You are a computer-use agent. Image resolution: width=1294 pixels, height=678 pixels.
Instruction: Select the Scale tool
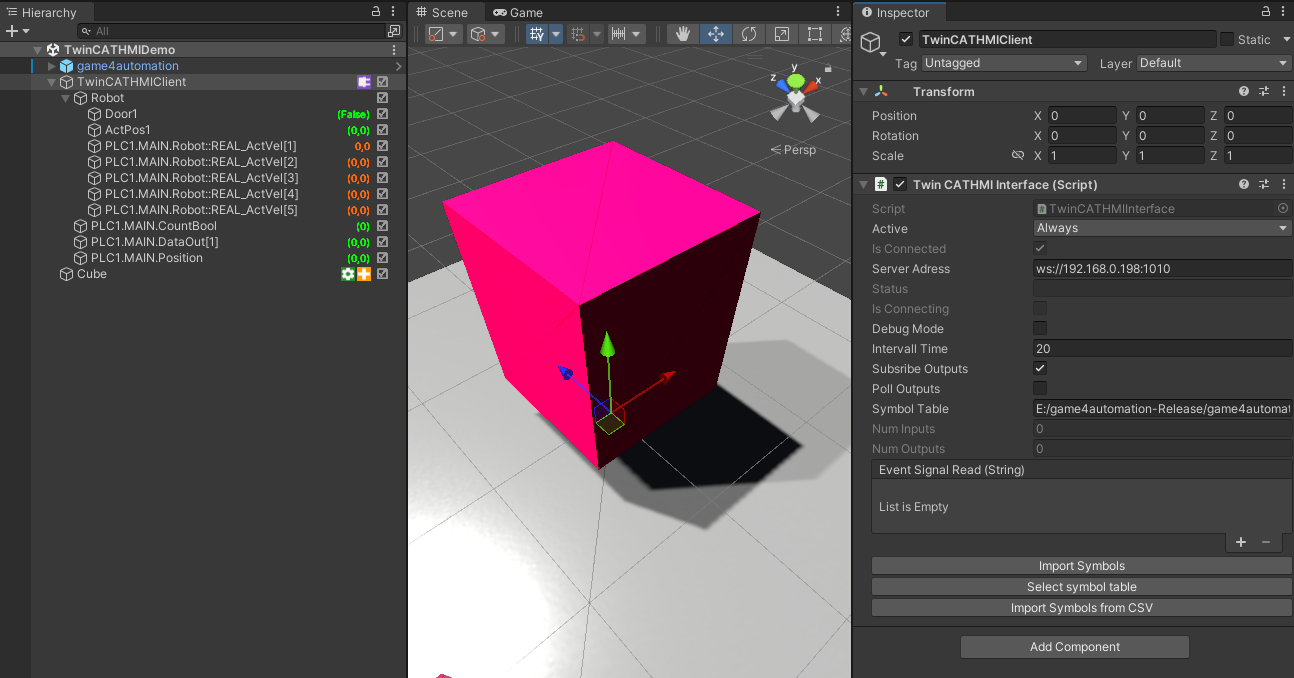(x=782, y=34)
